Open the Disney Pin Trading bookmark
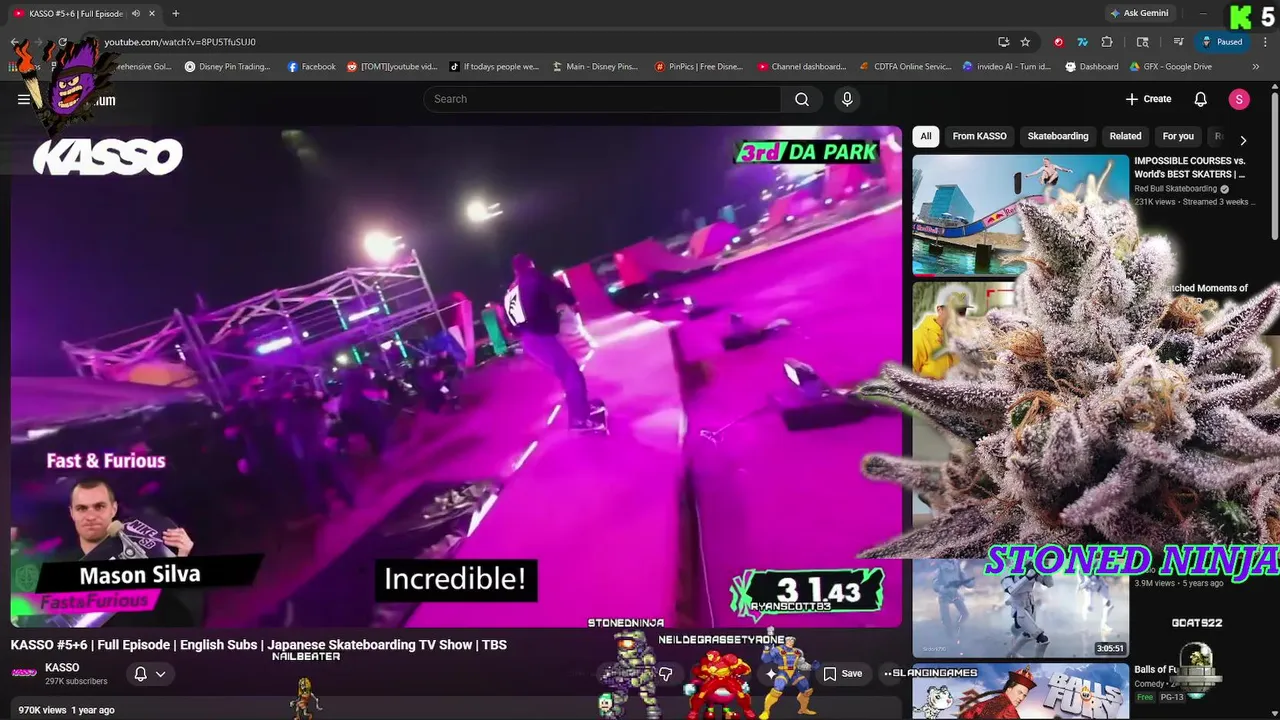 point(227,67)
